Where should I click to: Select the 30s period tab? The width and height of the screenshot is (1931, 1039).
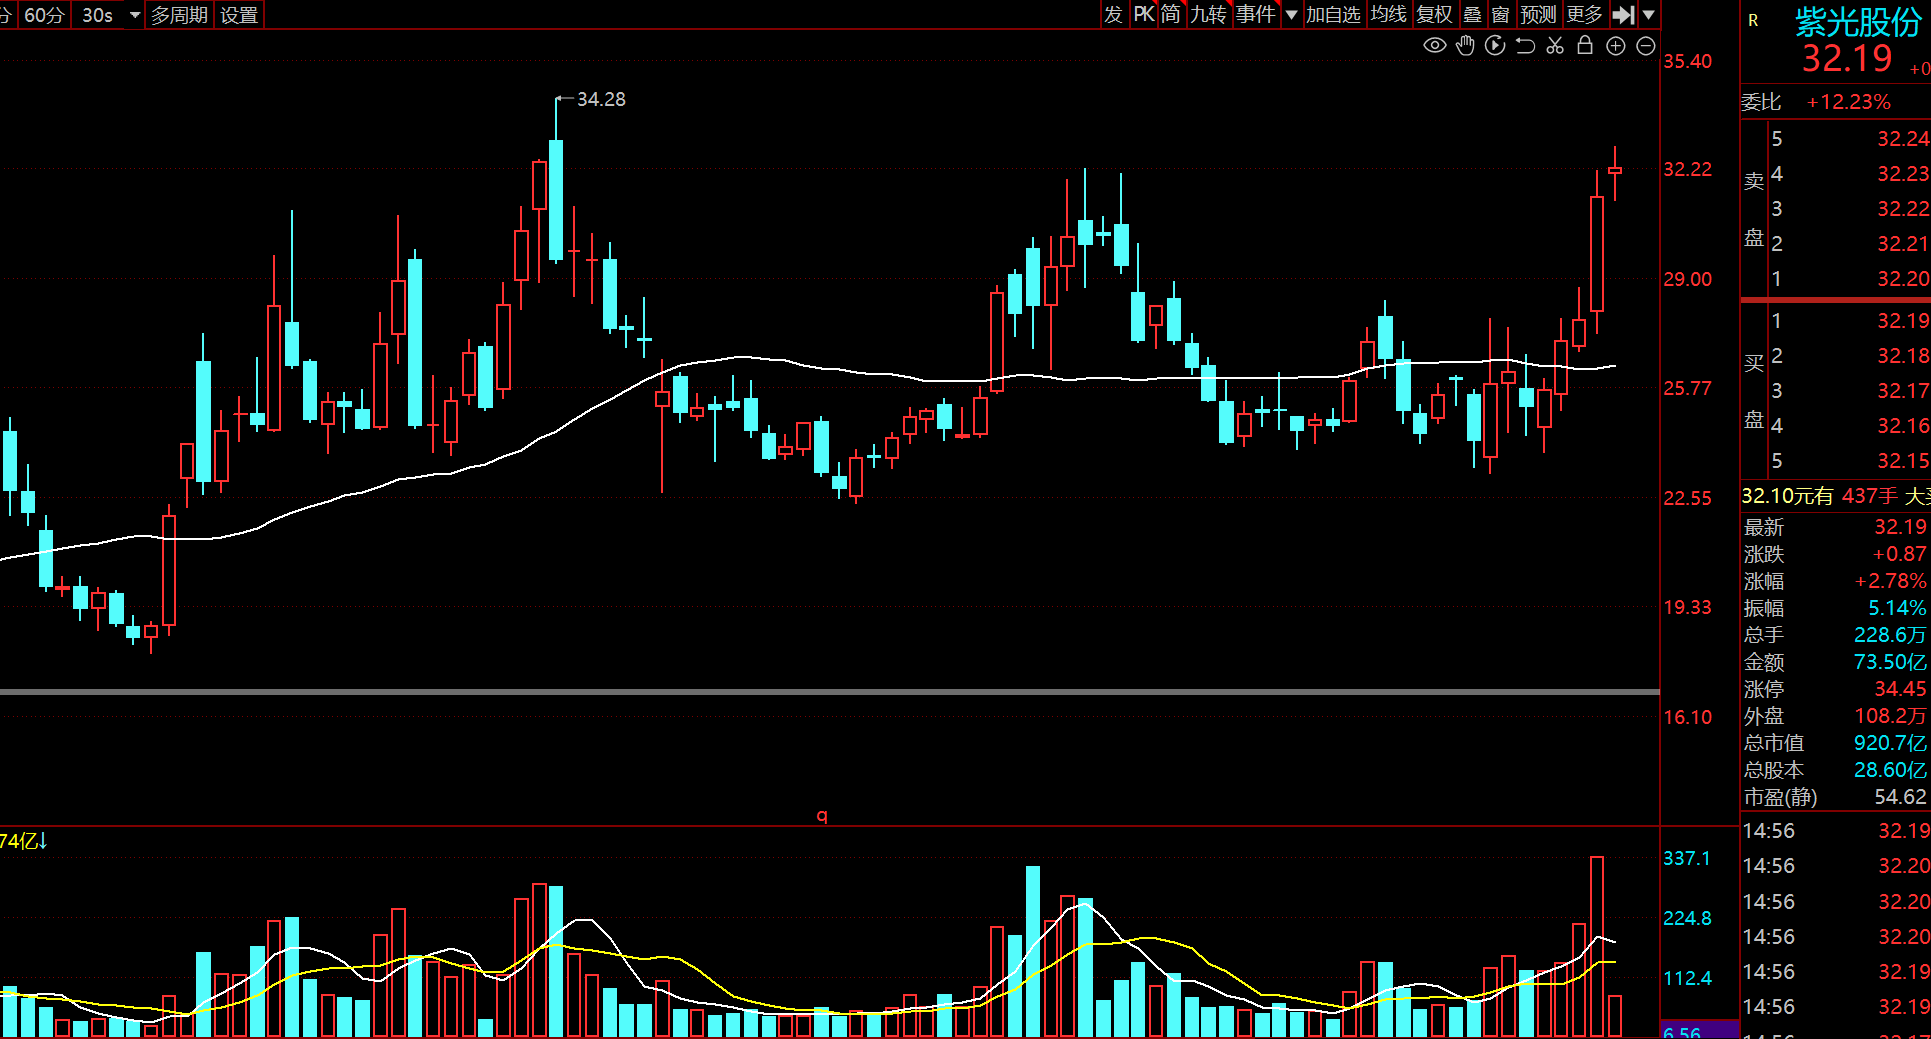[x=98, y=15]
